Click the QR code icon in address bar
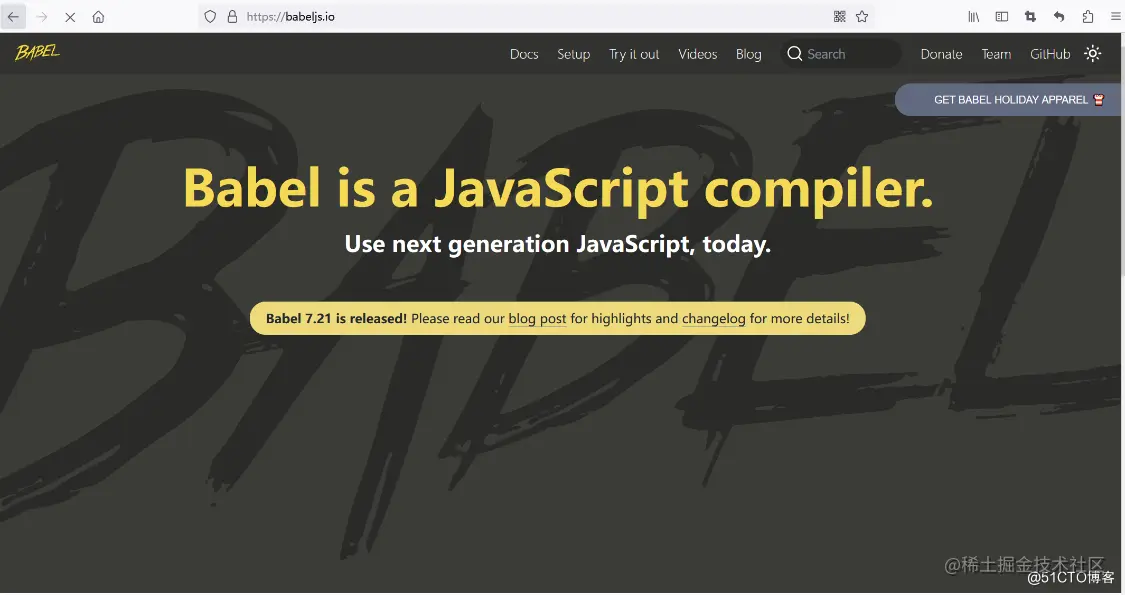Screen dimensions: 1125x595 click(x=839, y=17)
